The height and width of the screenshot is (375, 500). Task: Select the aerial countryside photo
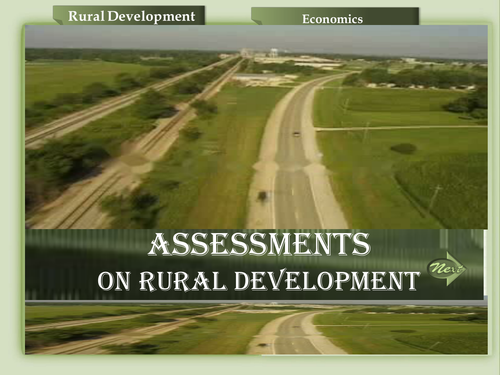click(256, 127)
